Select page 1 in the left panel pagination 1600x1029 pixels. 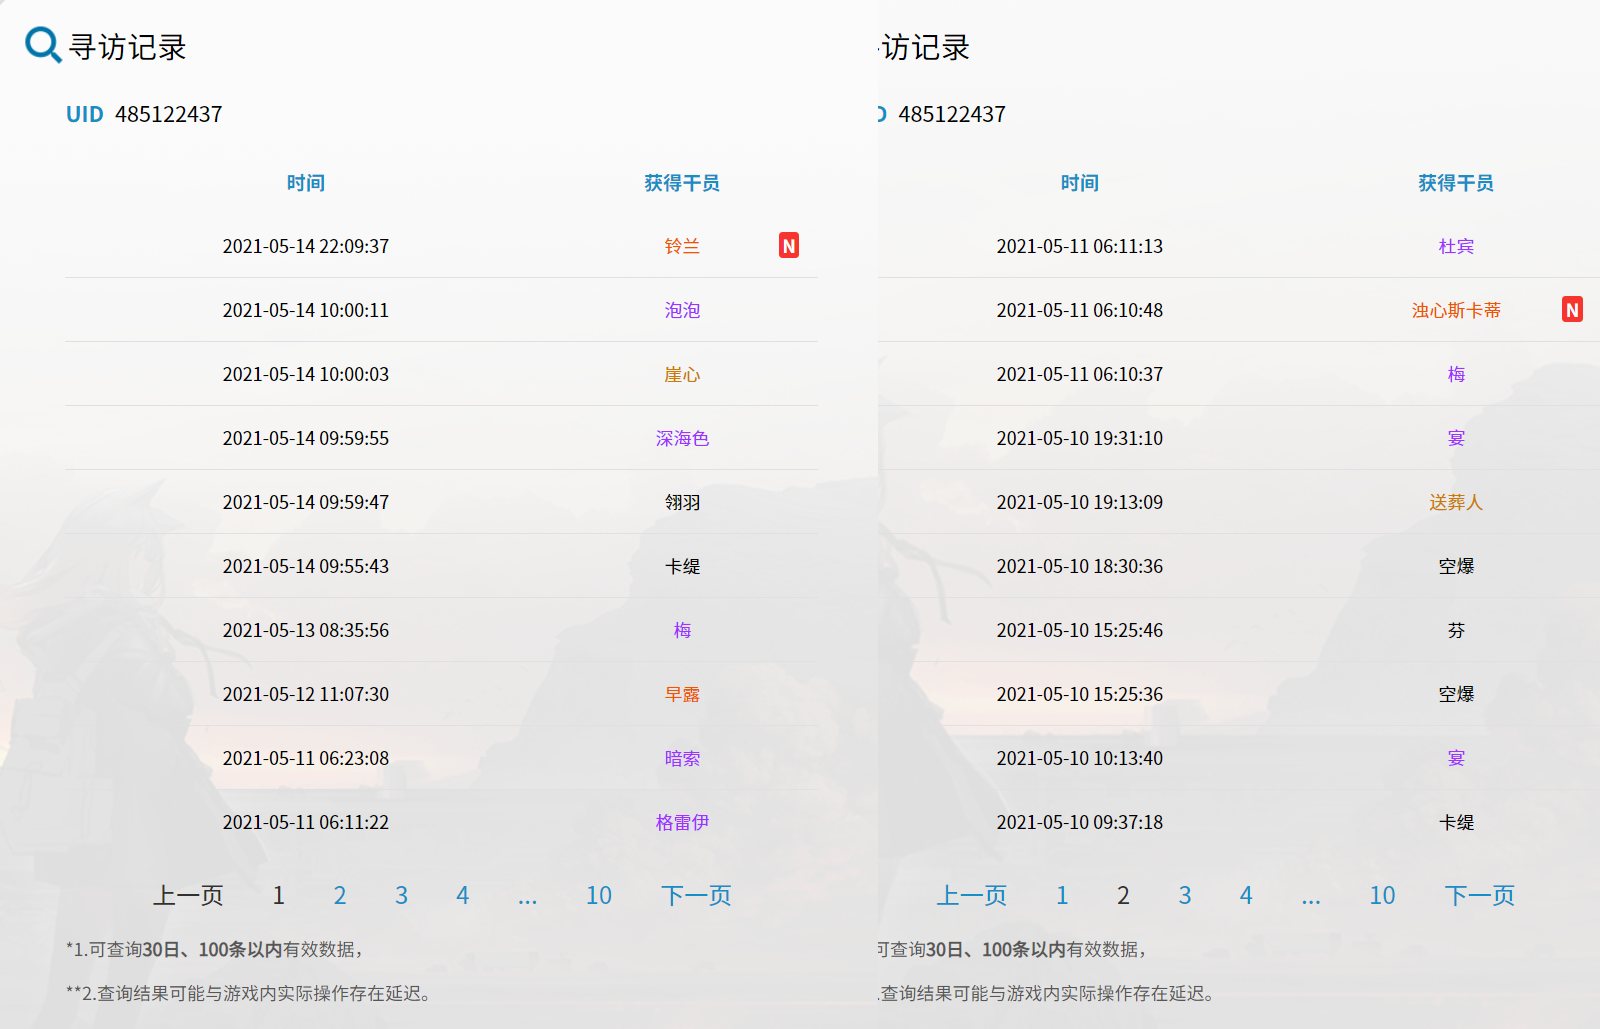[x=279, y=895]
